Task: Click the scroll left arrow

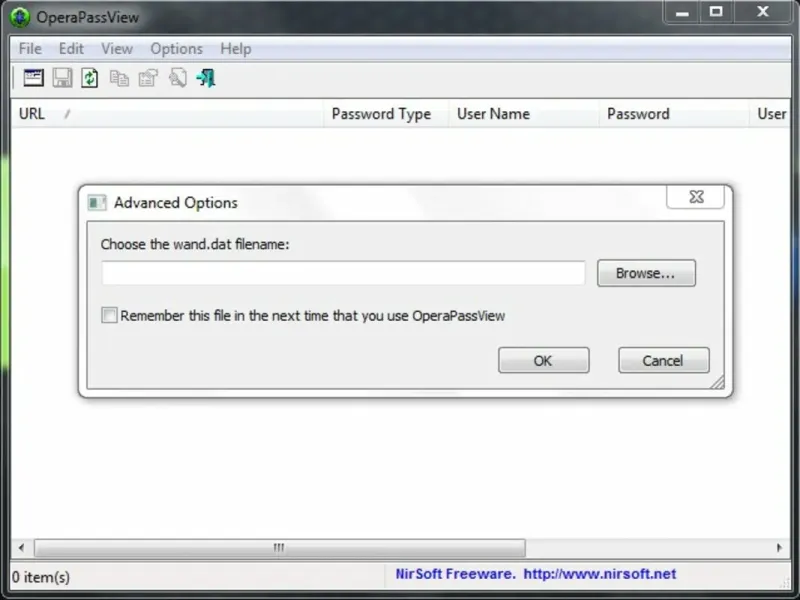Action: click(21, 548)
